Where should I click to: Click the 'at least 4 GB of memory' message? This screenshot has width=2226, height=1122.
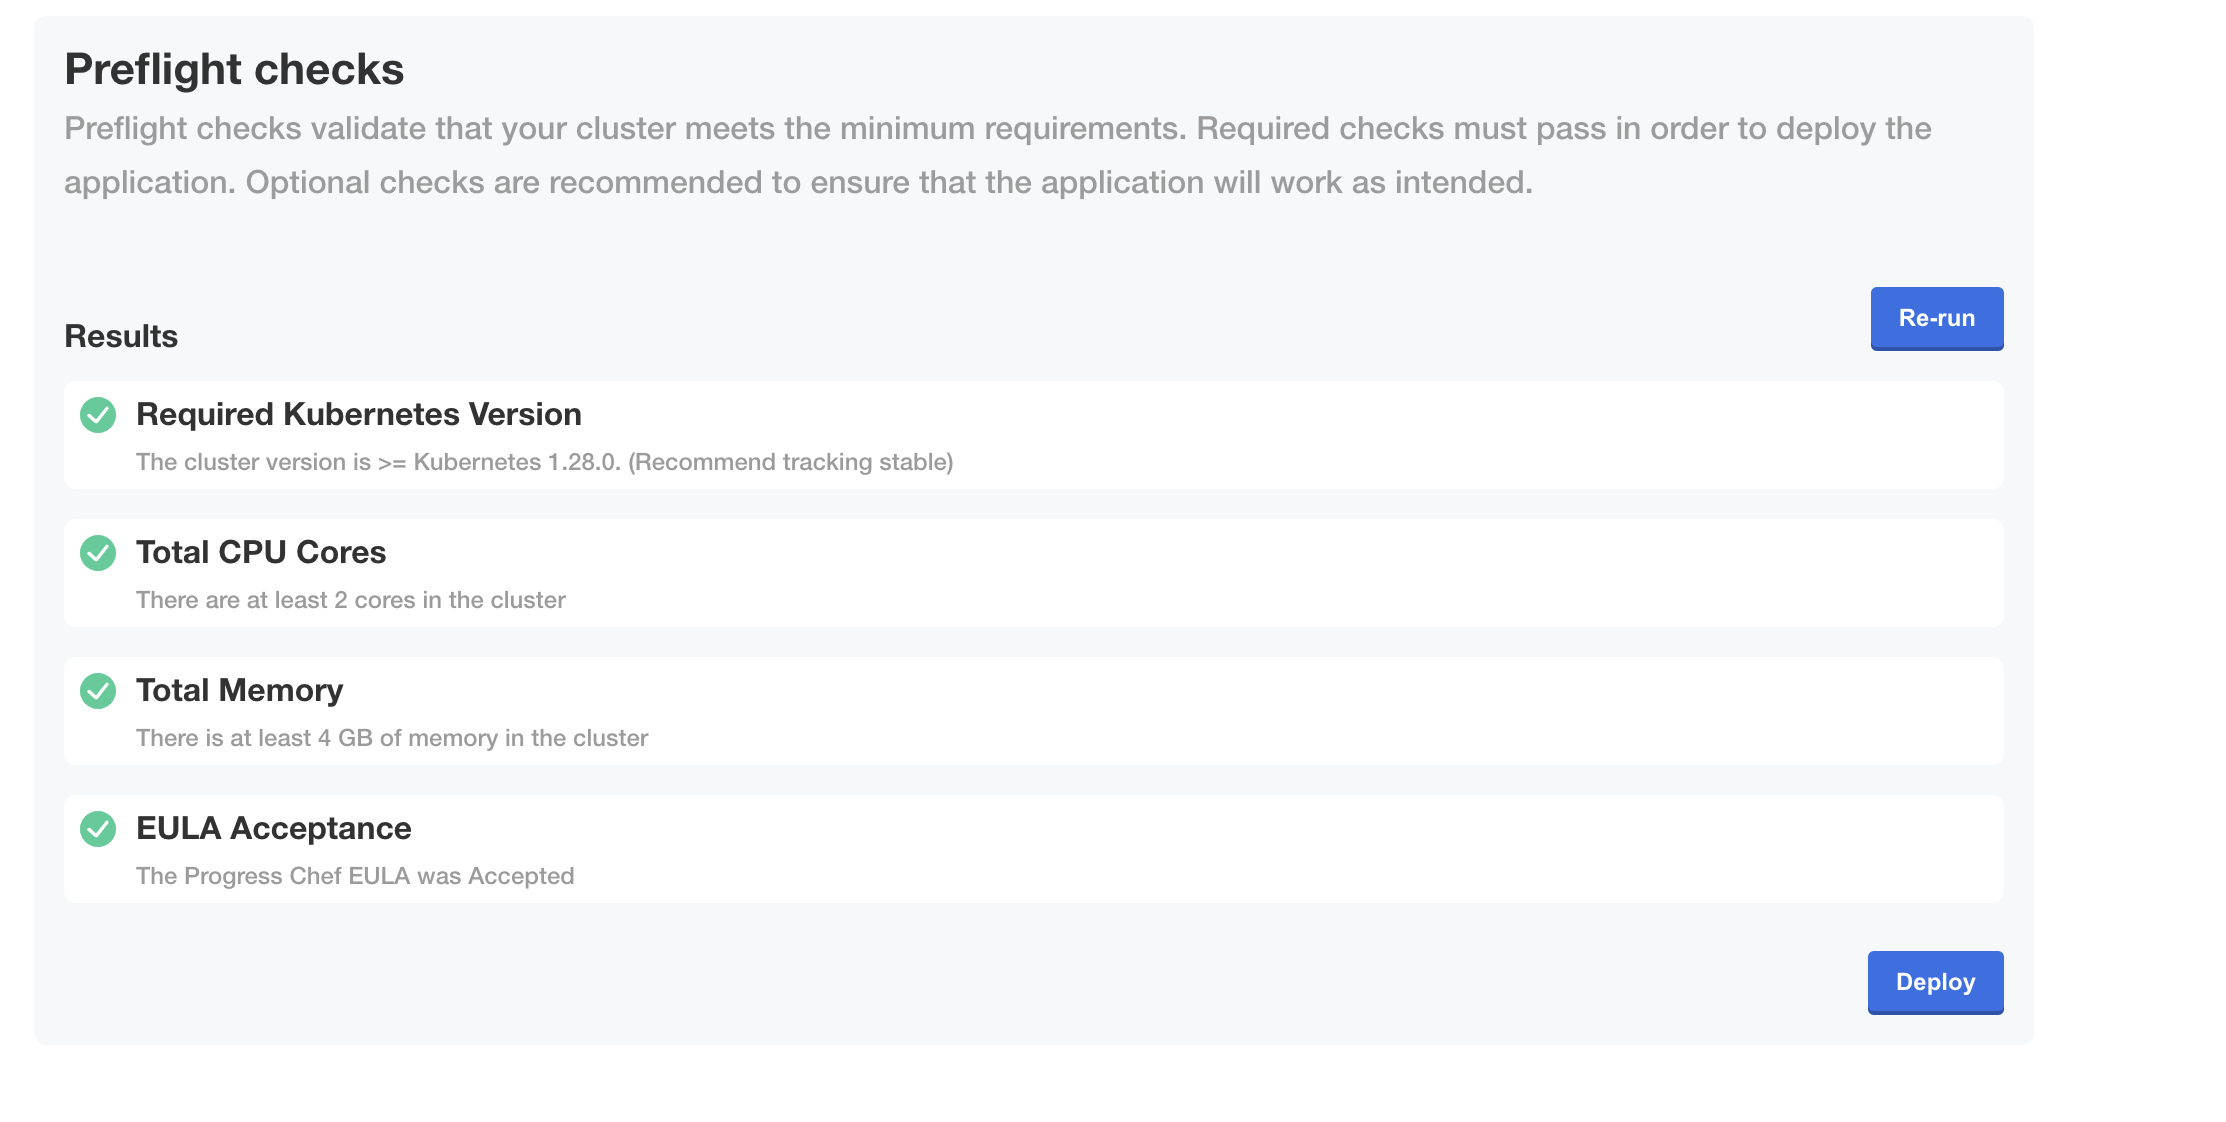coord(392,738)
